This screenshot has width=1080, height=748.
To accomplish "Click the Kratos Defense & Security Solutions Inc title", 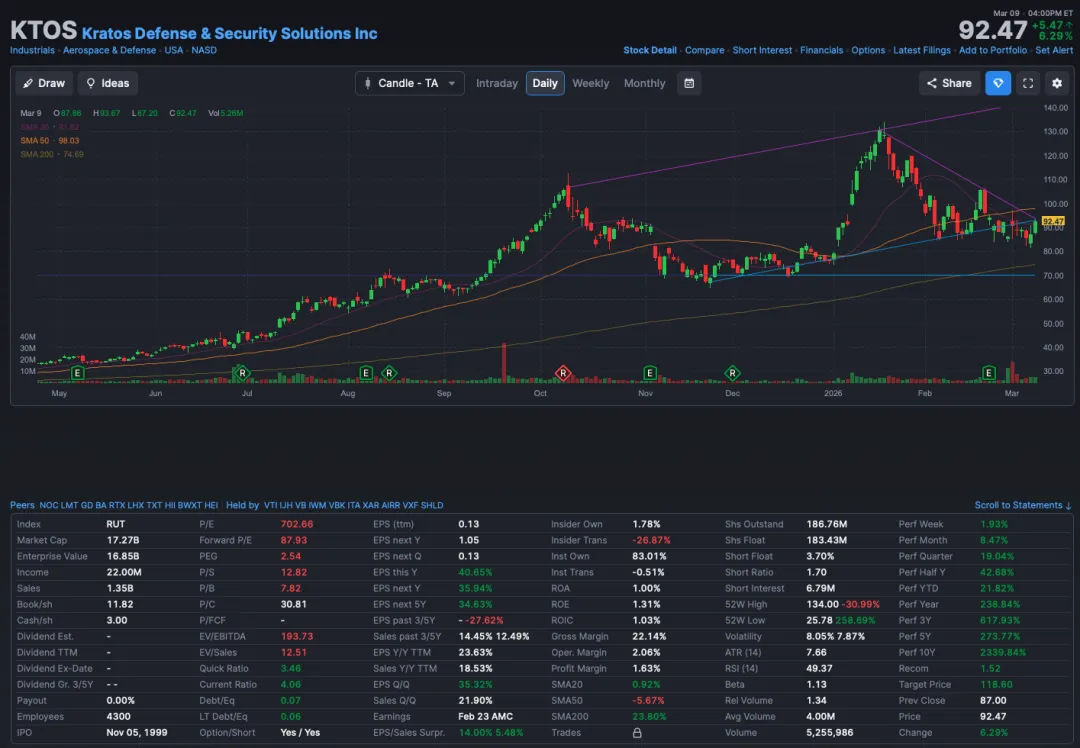I will pos(229,33).
